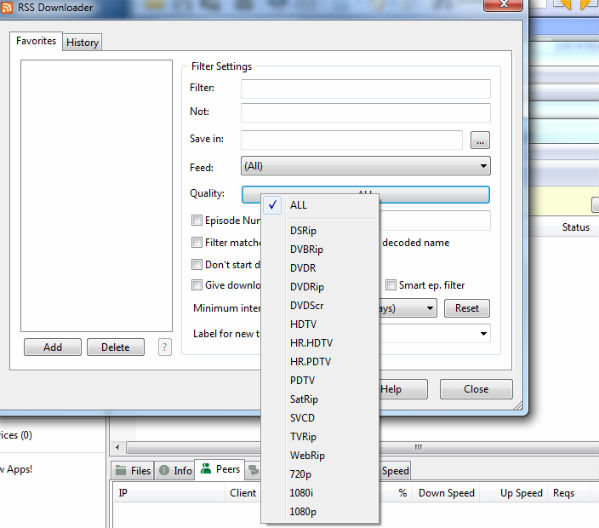Image resolution: width=599 pixels, height=528 pixels.
Task: Expand the Feed (All) dropdown
Action: point(366,166)
